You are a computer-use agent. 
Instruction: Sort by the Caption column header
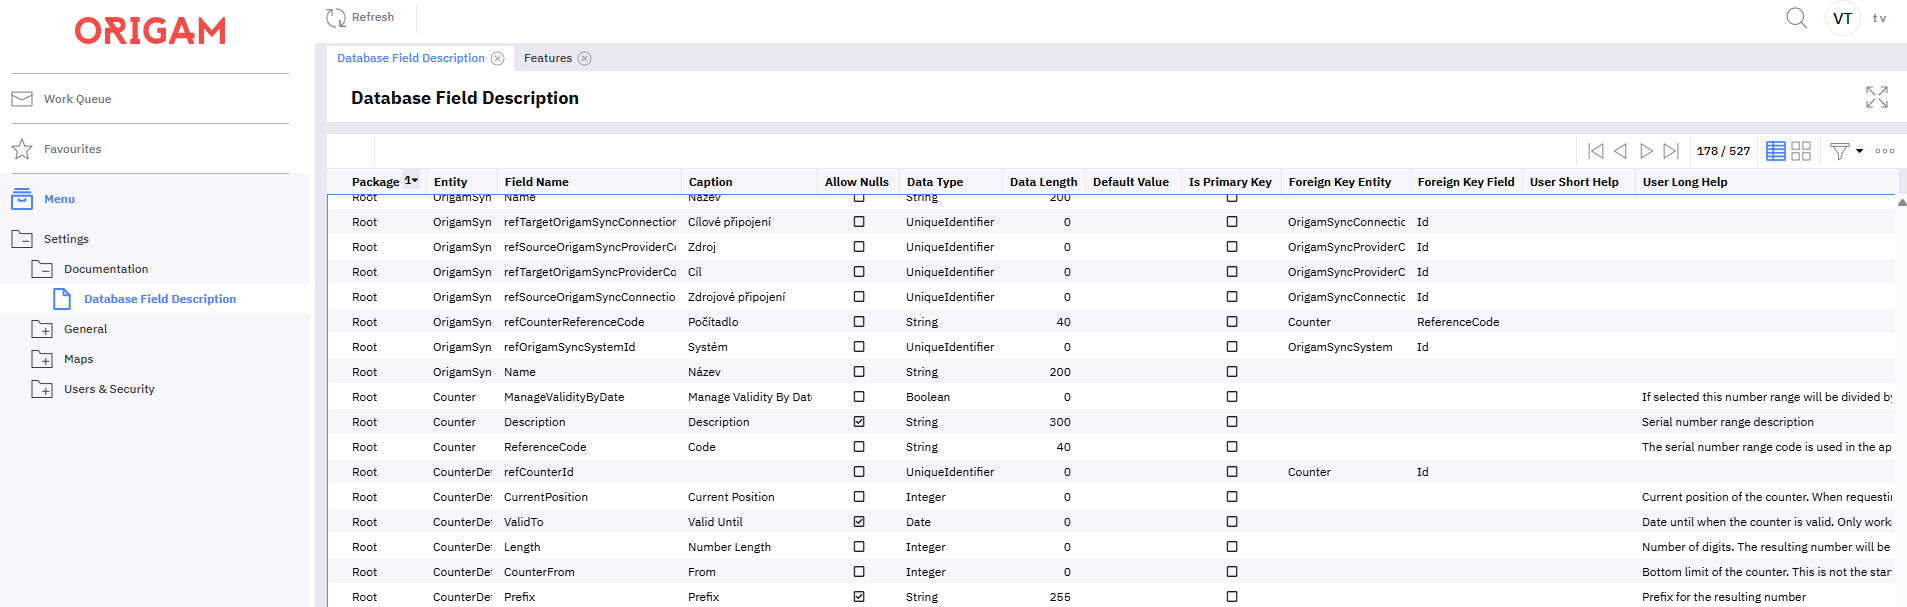tap(711, 182)
